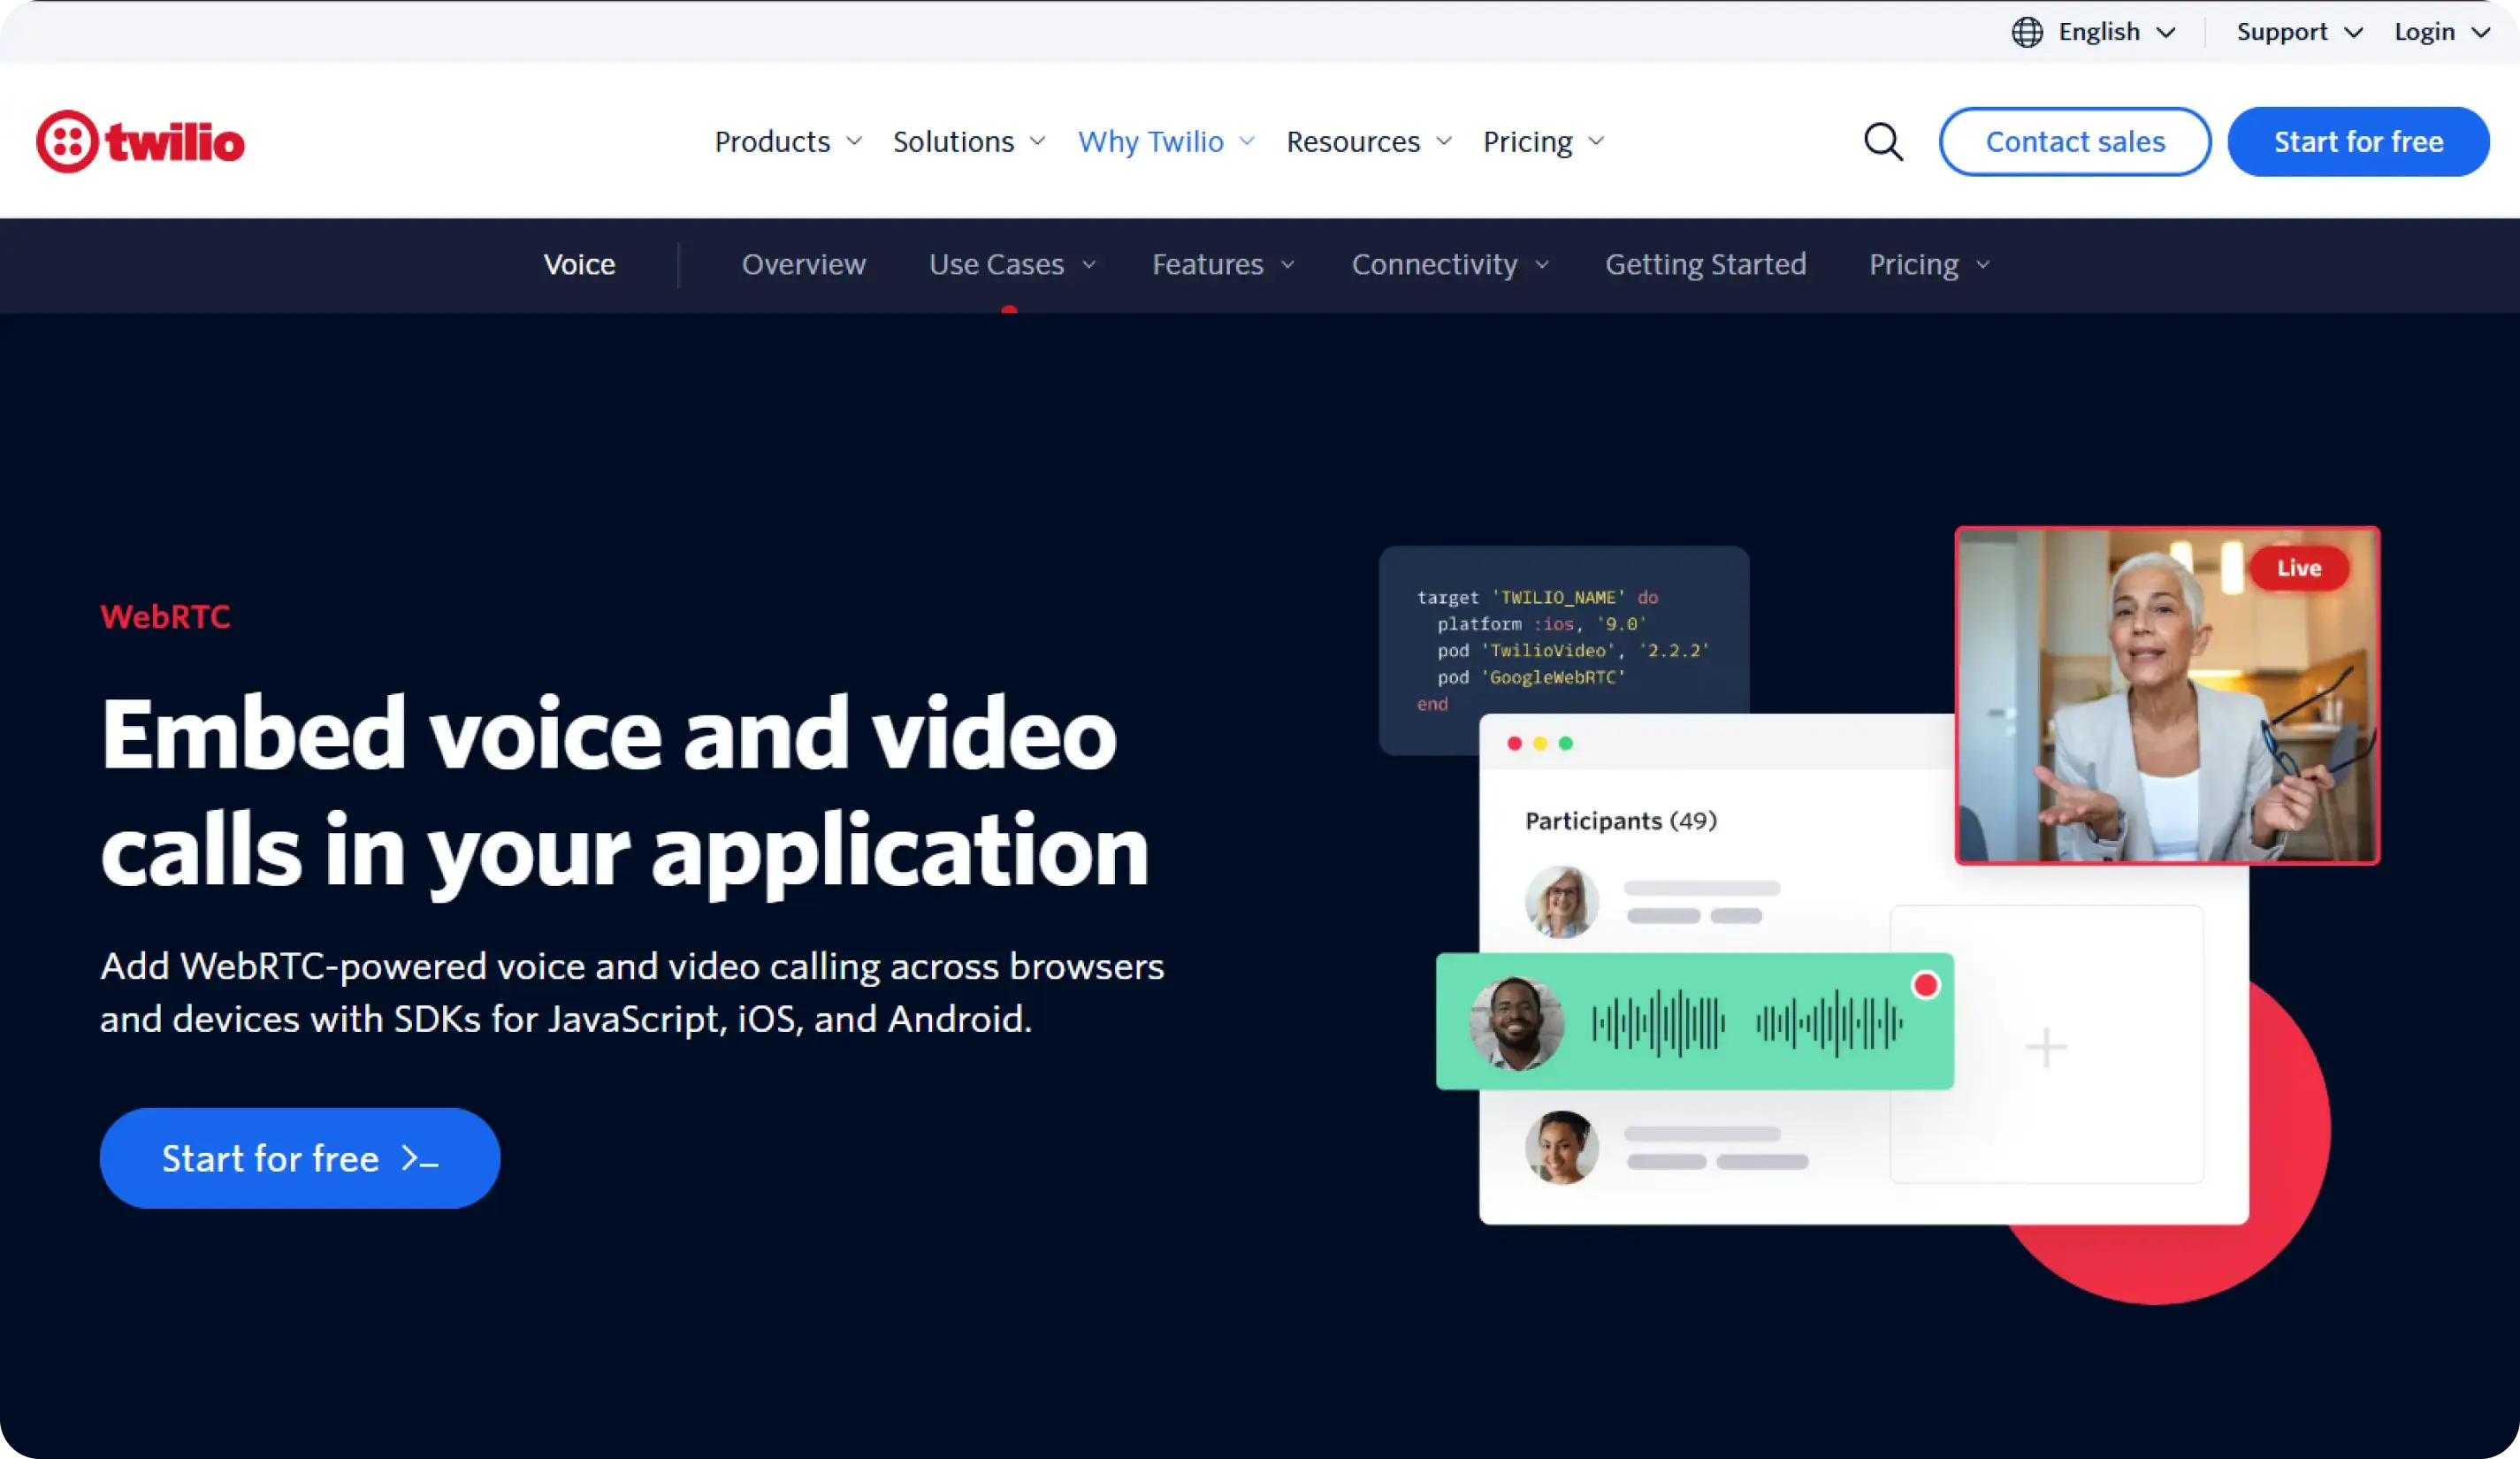Open the Why Twilio menu

[x=1166, y=142]
